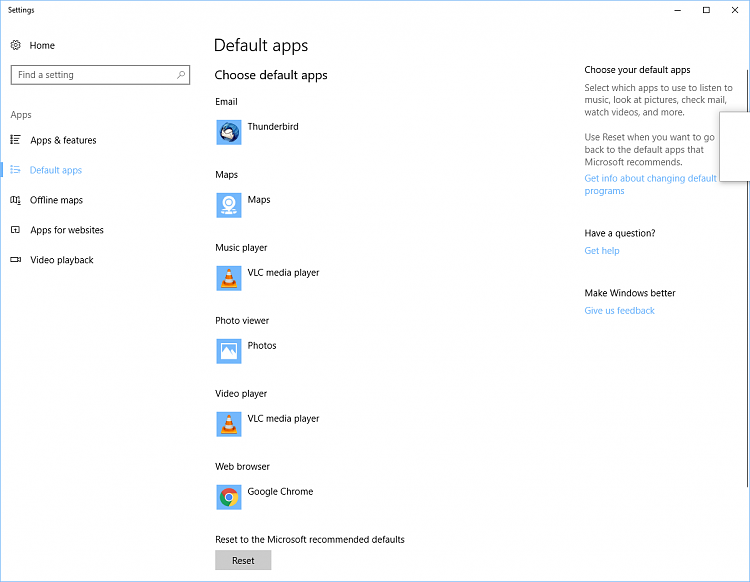This screenshot has width=750, height=582.
Task: Click the Thunderbird email app icon
Action: 229,132
